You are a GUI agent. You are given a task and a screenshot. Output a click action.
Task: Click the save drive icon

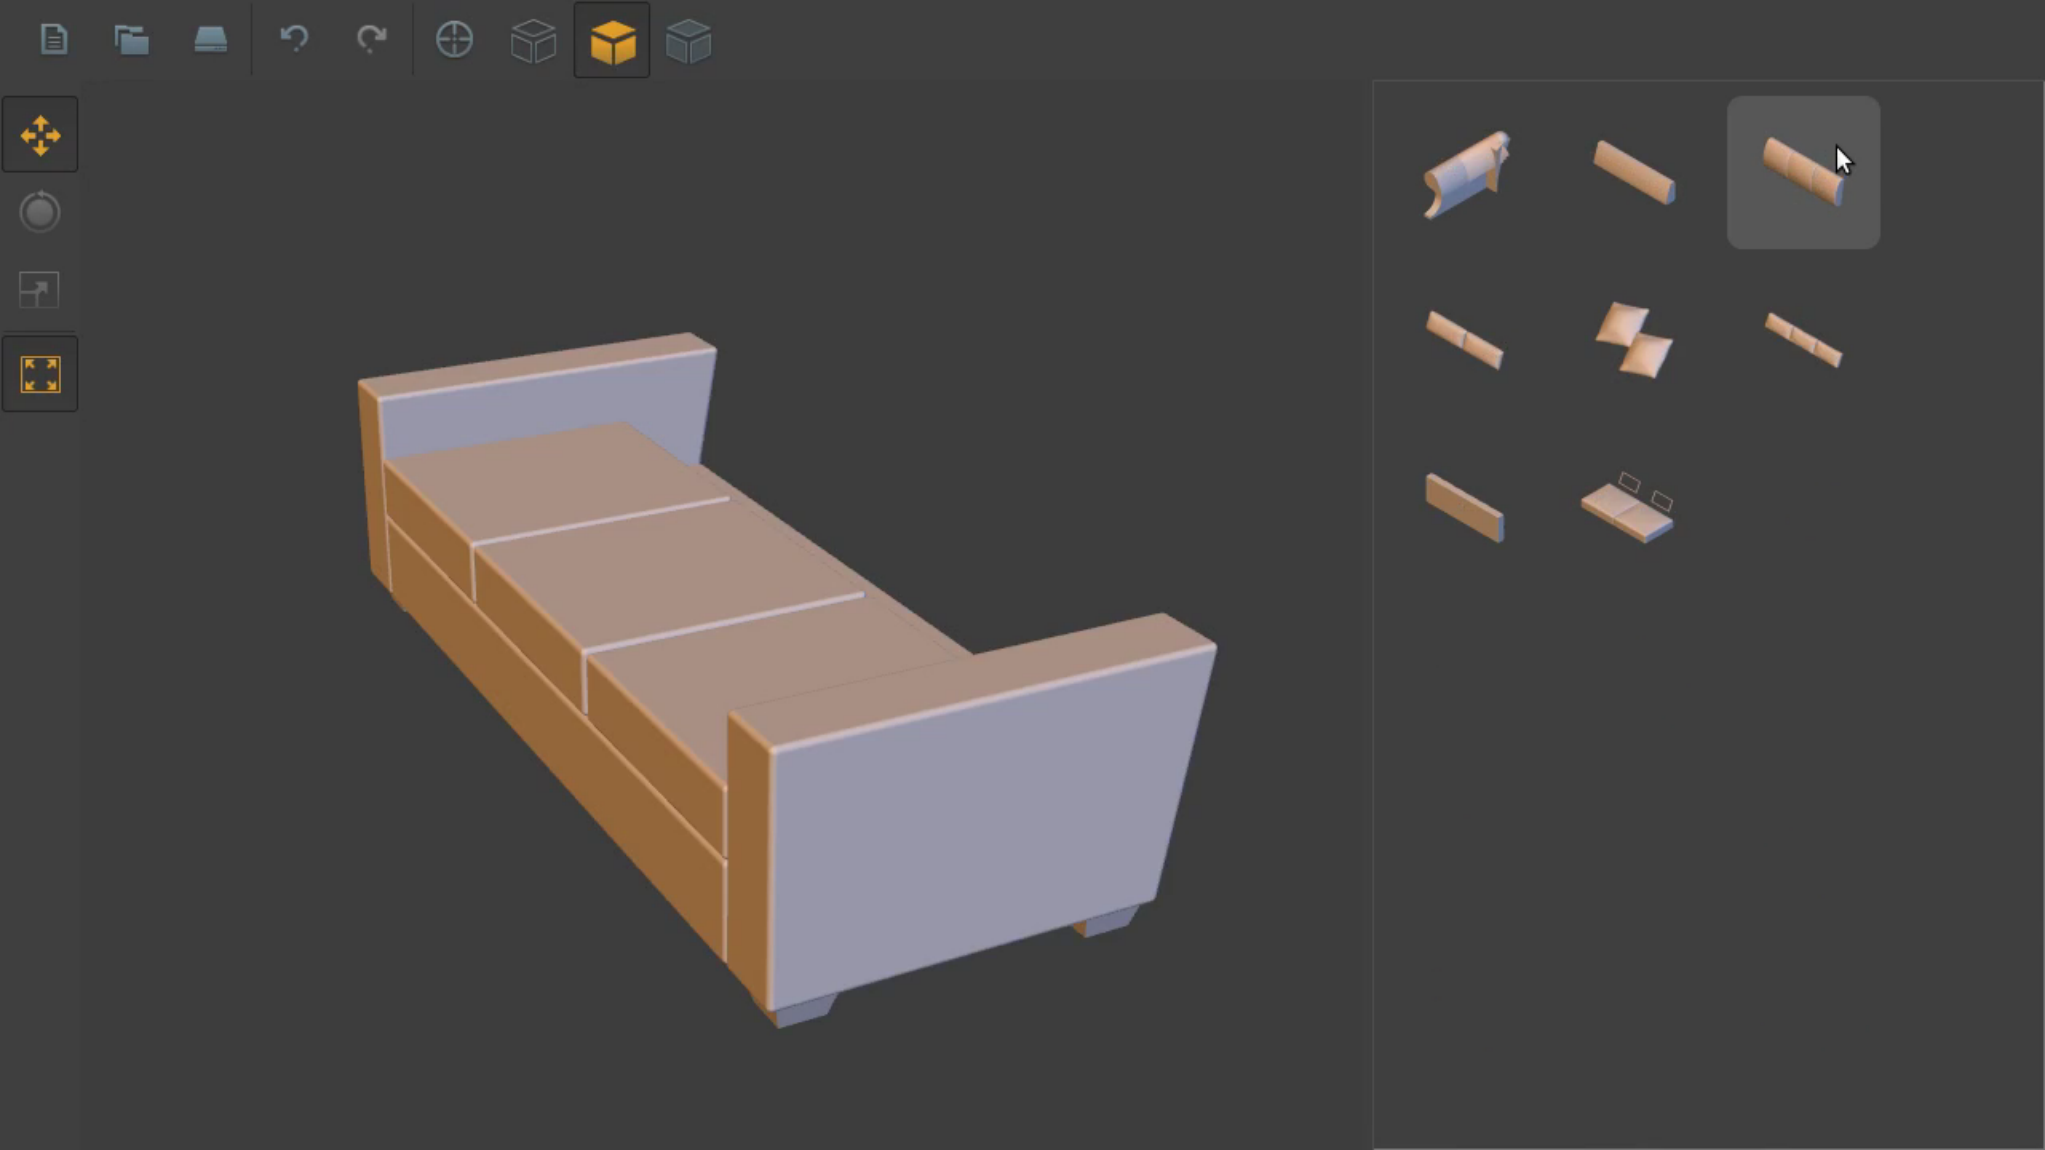click(210, 39)
